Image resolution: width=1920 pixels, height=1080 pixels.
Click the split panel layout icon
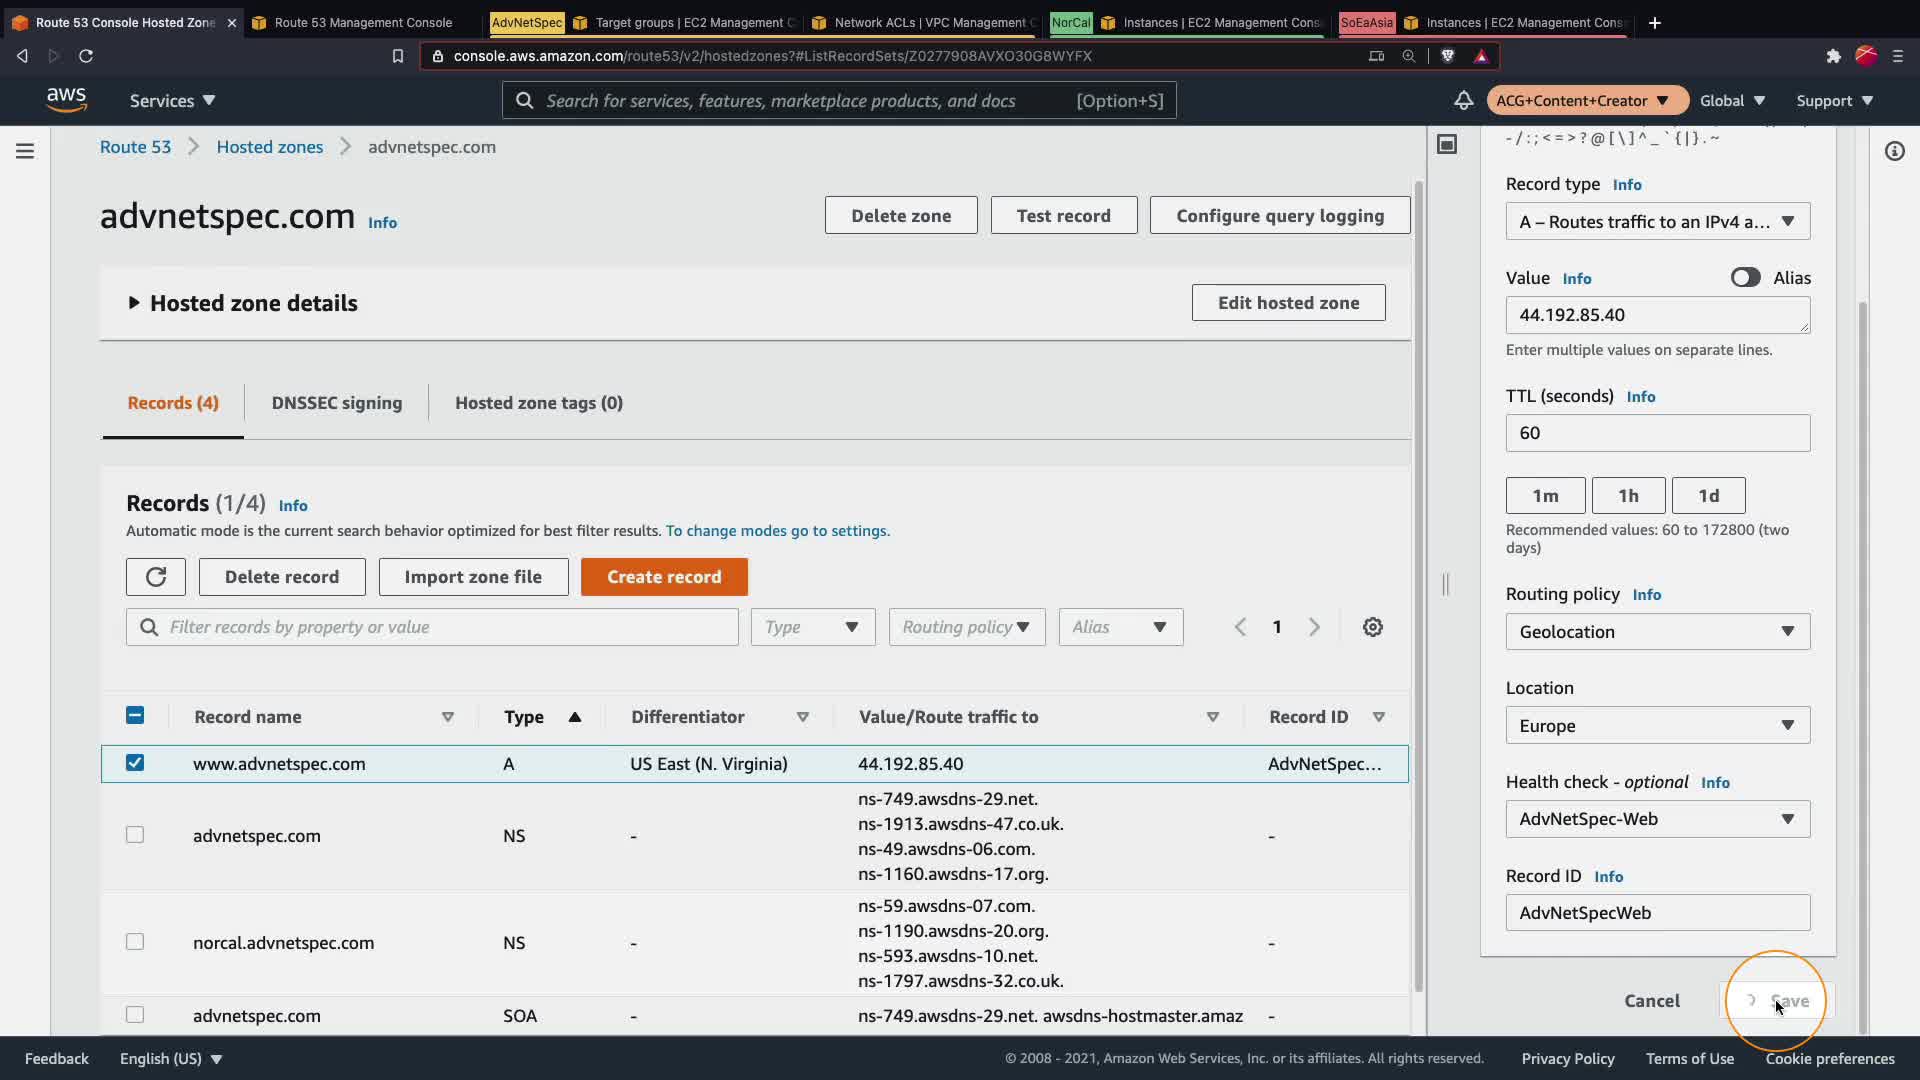click(1447, 145)
